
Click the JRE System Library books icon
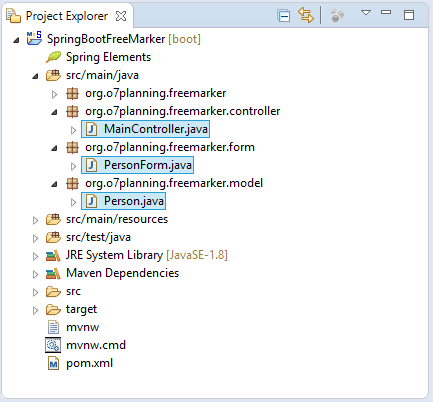(x=53, y=255)
